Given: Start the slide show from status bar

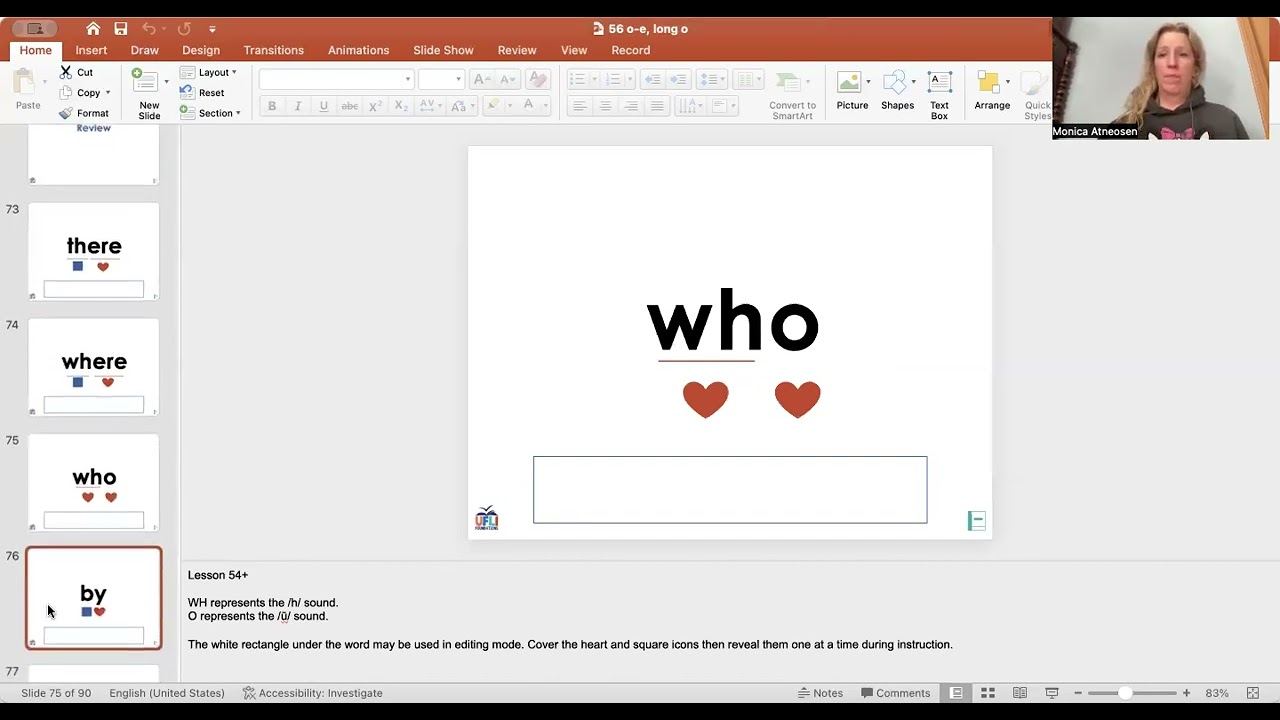Looking at the screenshot, I should 1052,693.
